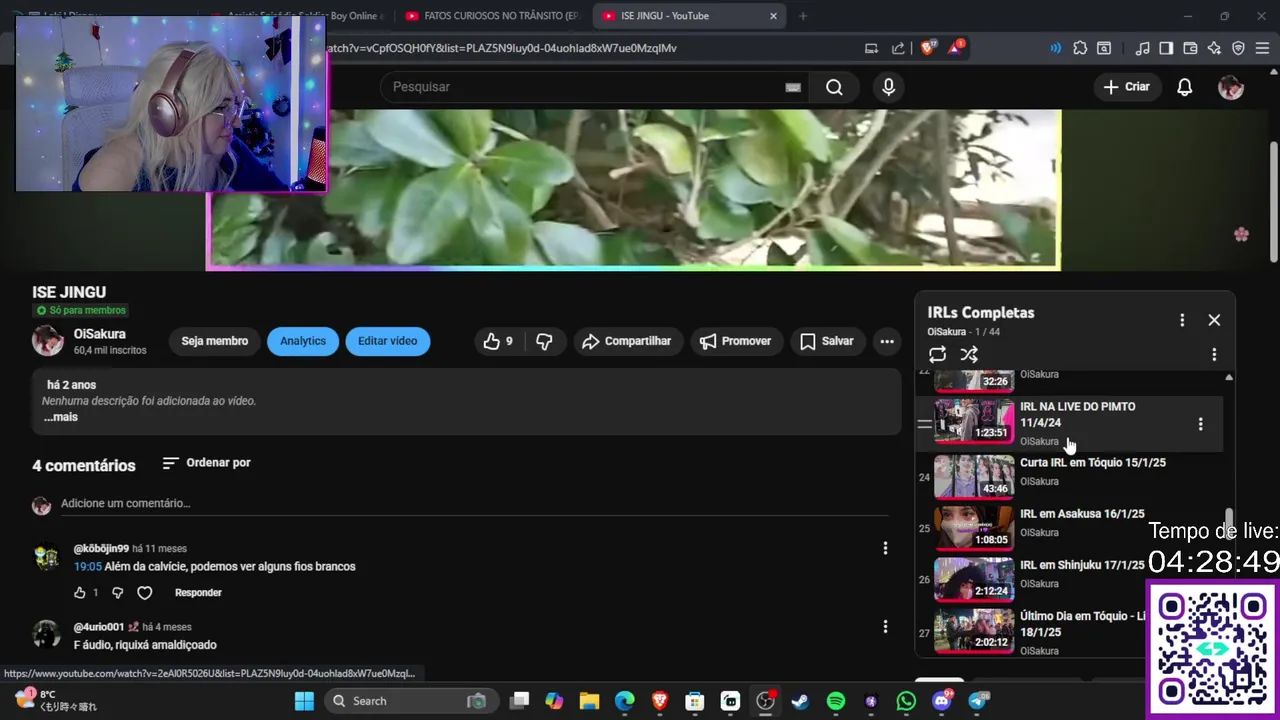Toggle playlist loop

(x=937, y=355)
